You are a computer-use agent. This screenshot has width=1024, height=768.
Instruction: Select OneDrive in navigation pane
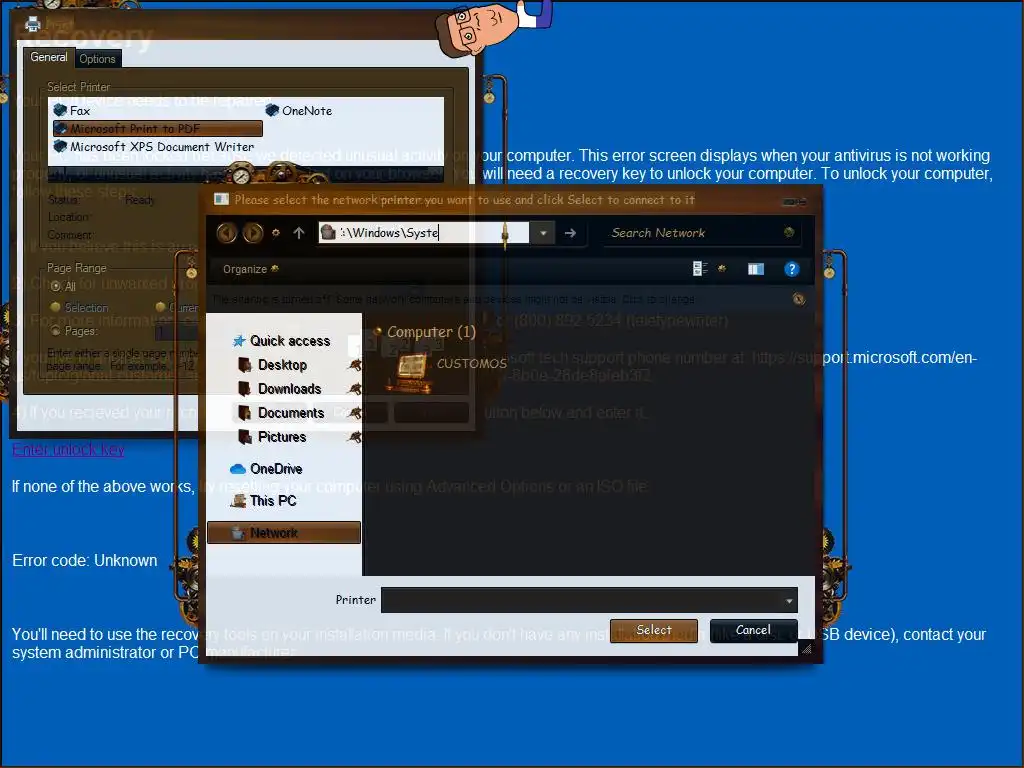[266, 469]
